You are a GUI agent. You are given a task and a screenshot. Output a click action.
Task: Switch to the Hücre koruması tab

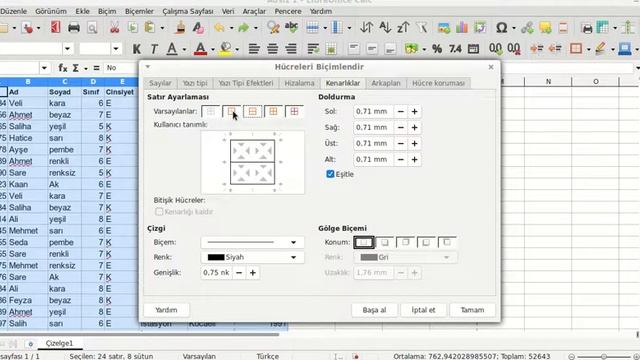438,83
